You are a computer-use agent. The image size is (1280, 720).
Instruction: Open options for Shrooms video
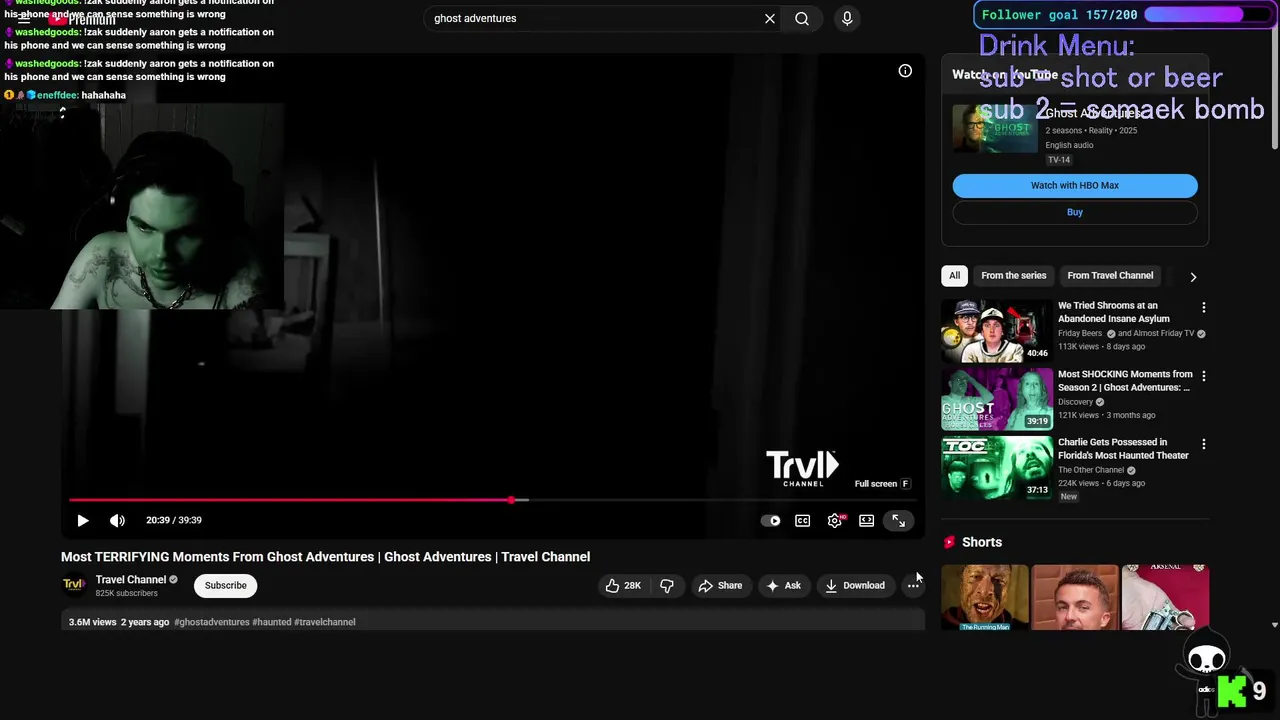(x=1204, y=308)
